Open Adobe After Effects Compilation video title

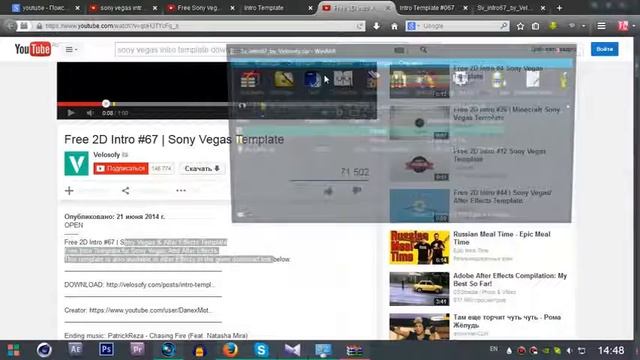[510, 280]
